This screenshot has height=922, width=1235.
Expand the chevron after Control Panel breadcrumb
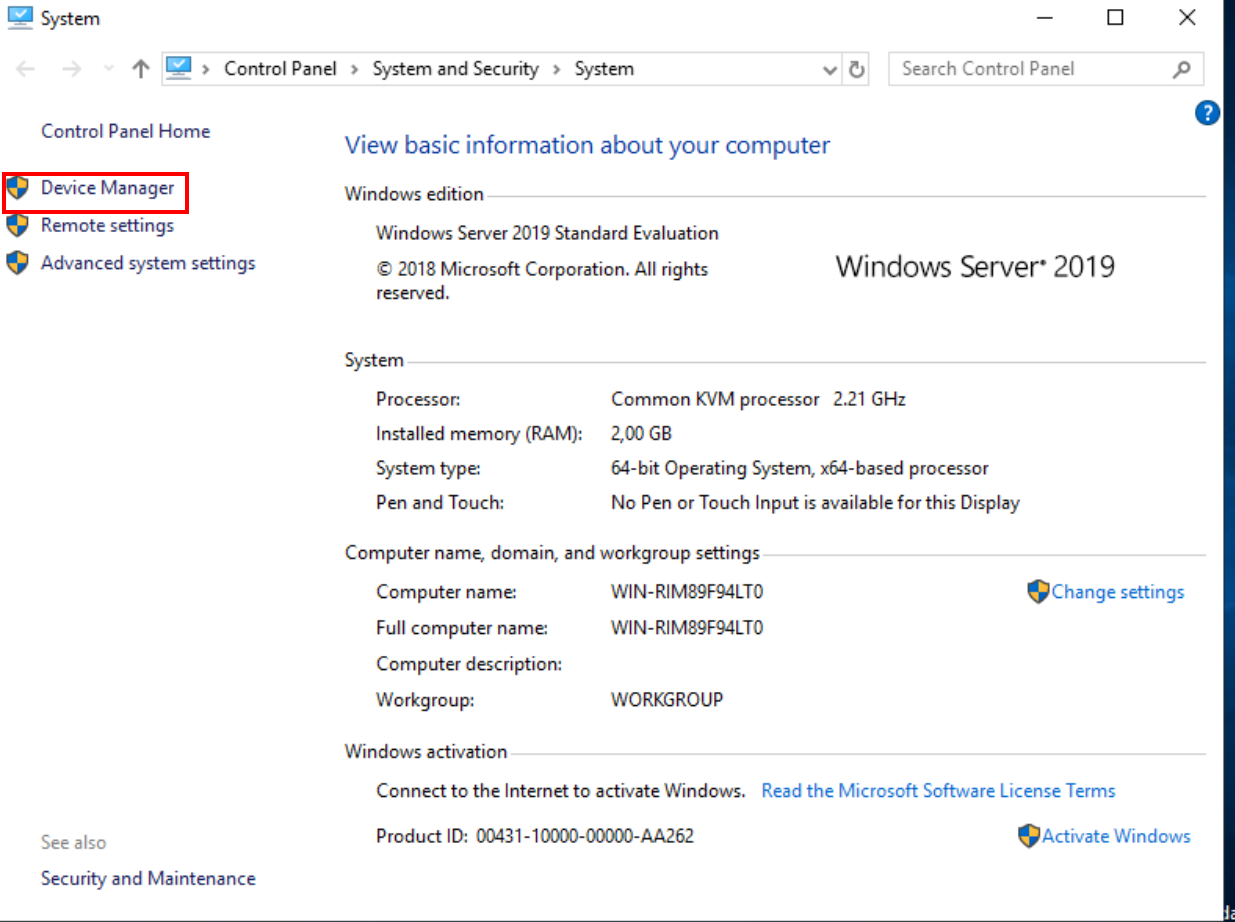[x=357, y=69]
